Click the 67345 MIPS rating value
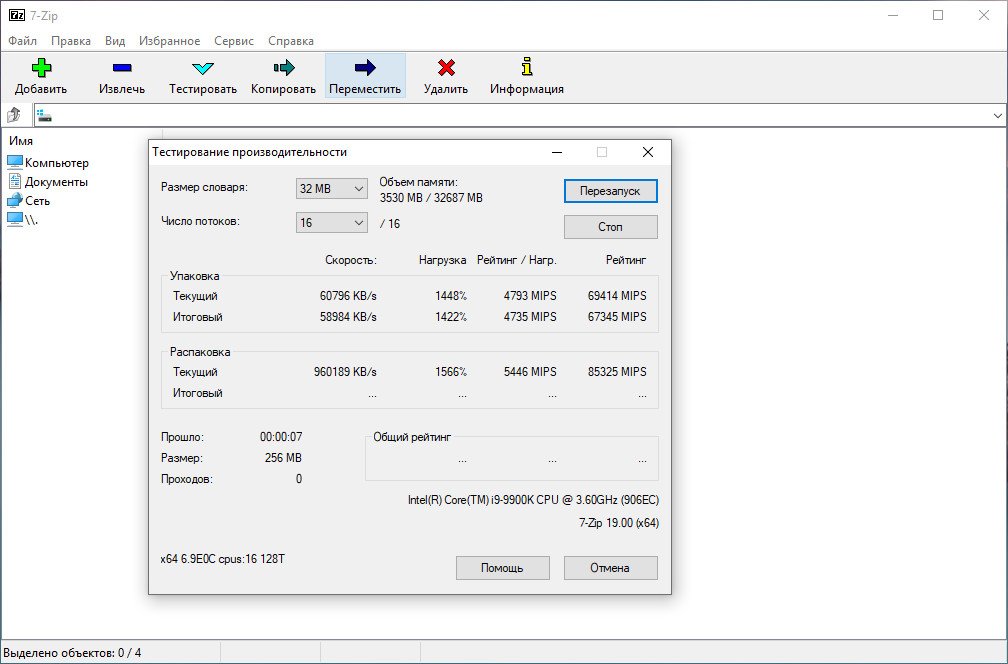Viewport: 1008px width, 664px height. [617, 316]
